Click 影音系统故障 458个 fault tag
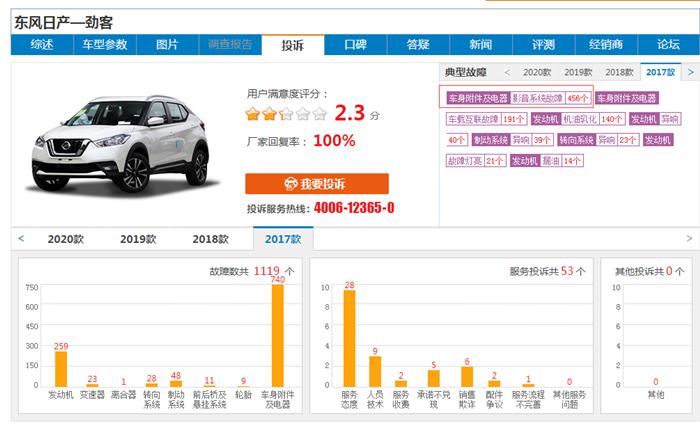The width and height of the screenshot is (700, 425). 519,98
